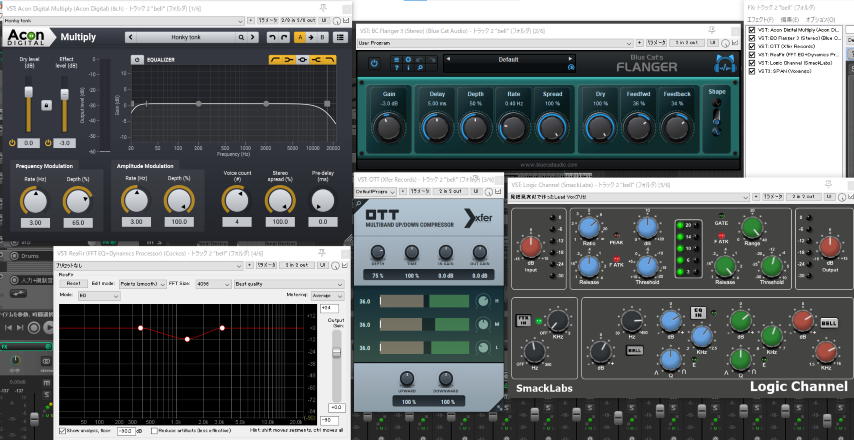Screen dimensions: 854x440
Task: Toggle the dry level power switch
Action: tap(12, 143)
